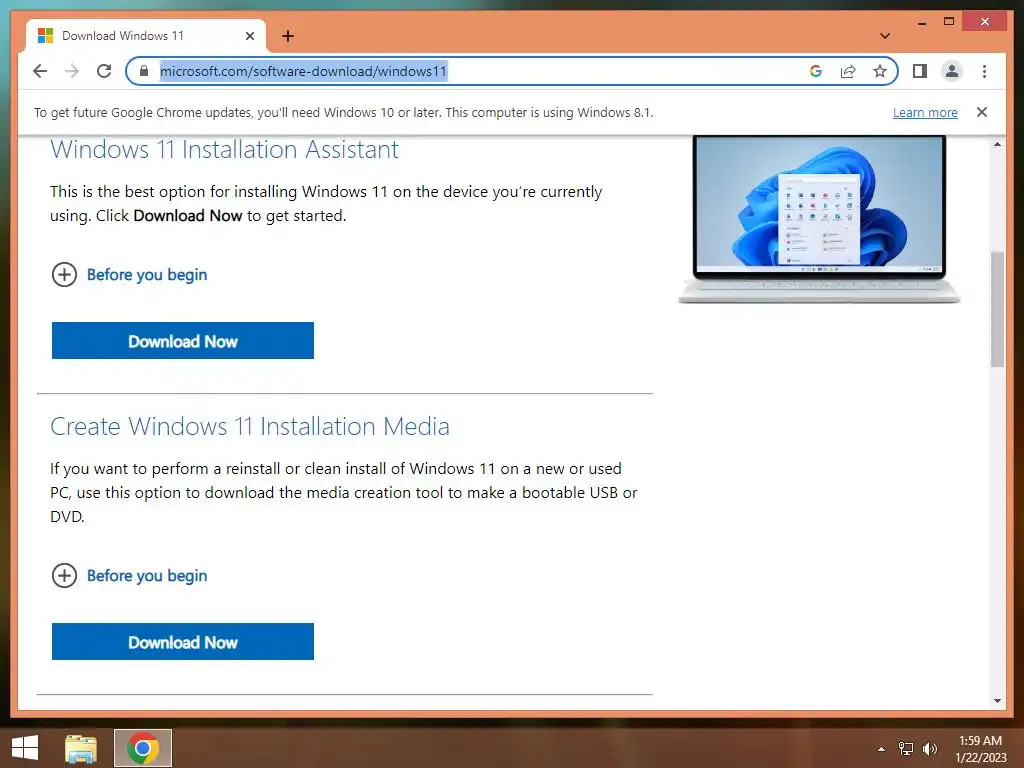Open the Learn more link

pos(925,112)
